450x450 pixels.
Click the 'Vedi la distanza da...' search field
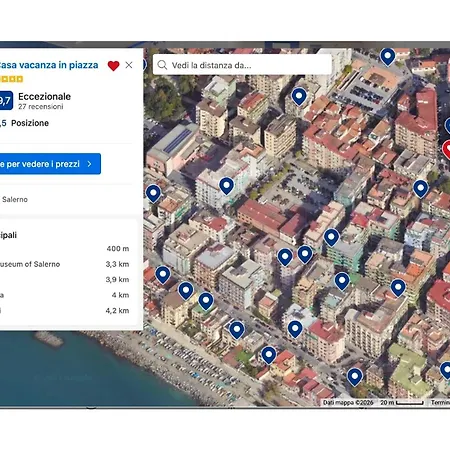pyautogui.click(x=242, y=65)
